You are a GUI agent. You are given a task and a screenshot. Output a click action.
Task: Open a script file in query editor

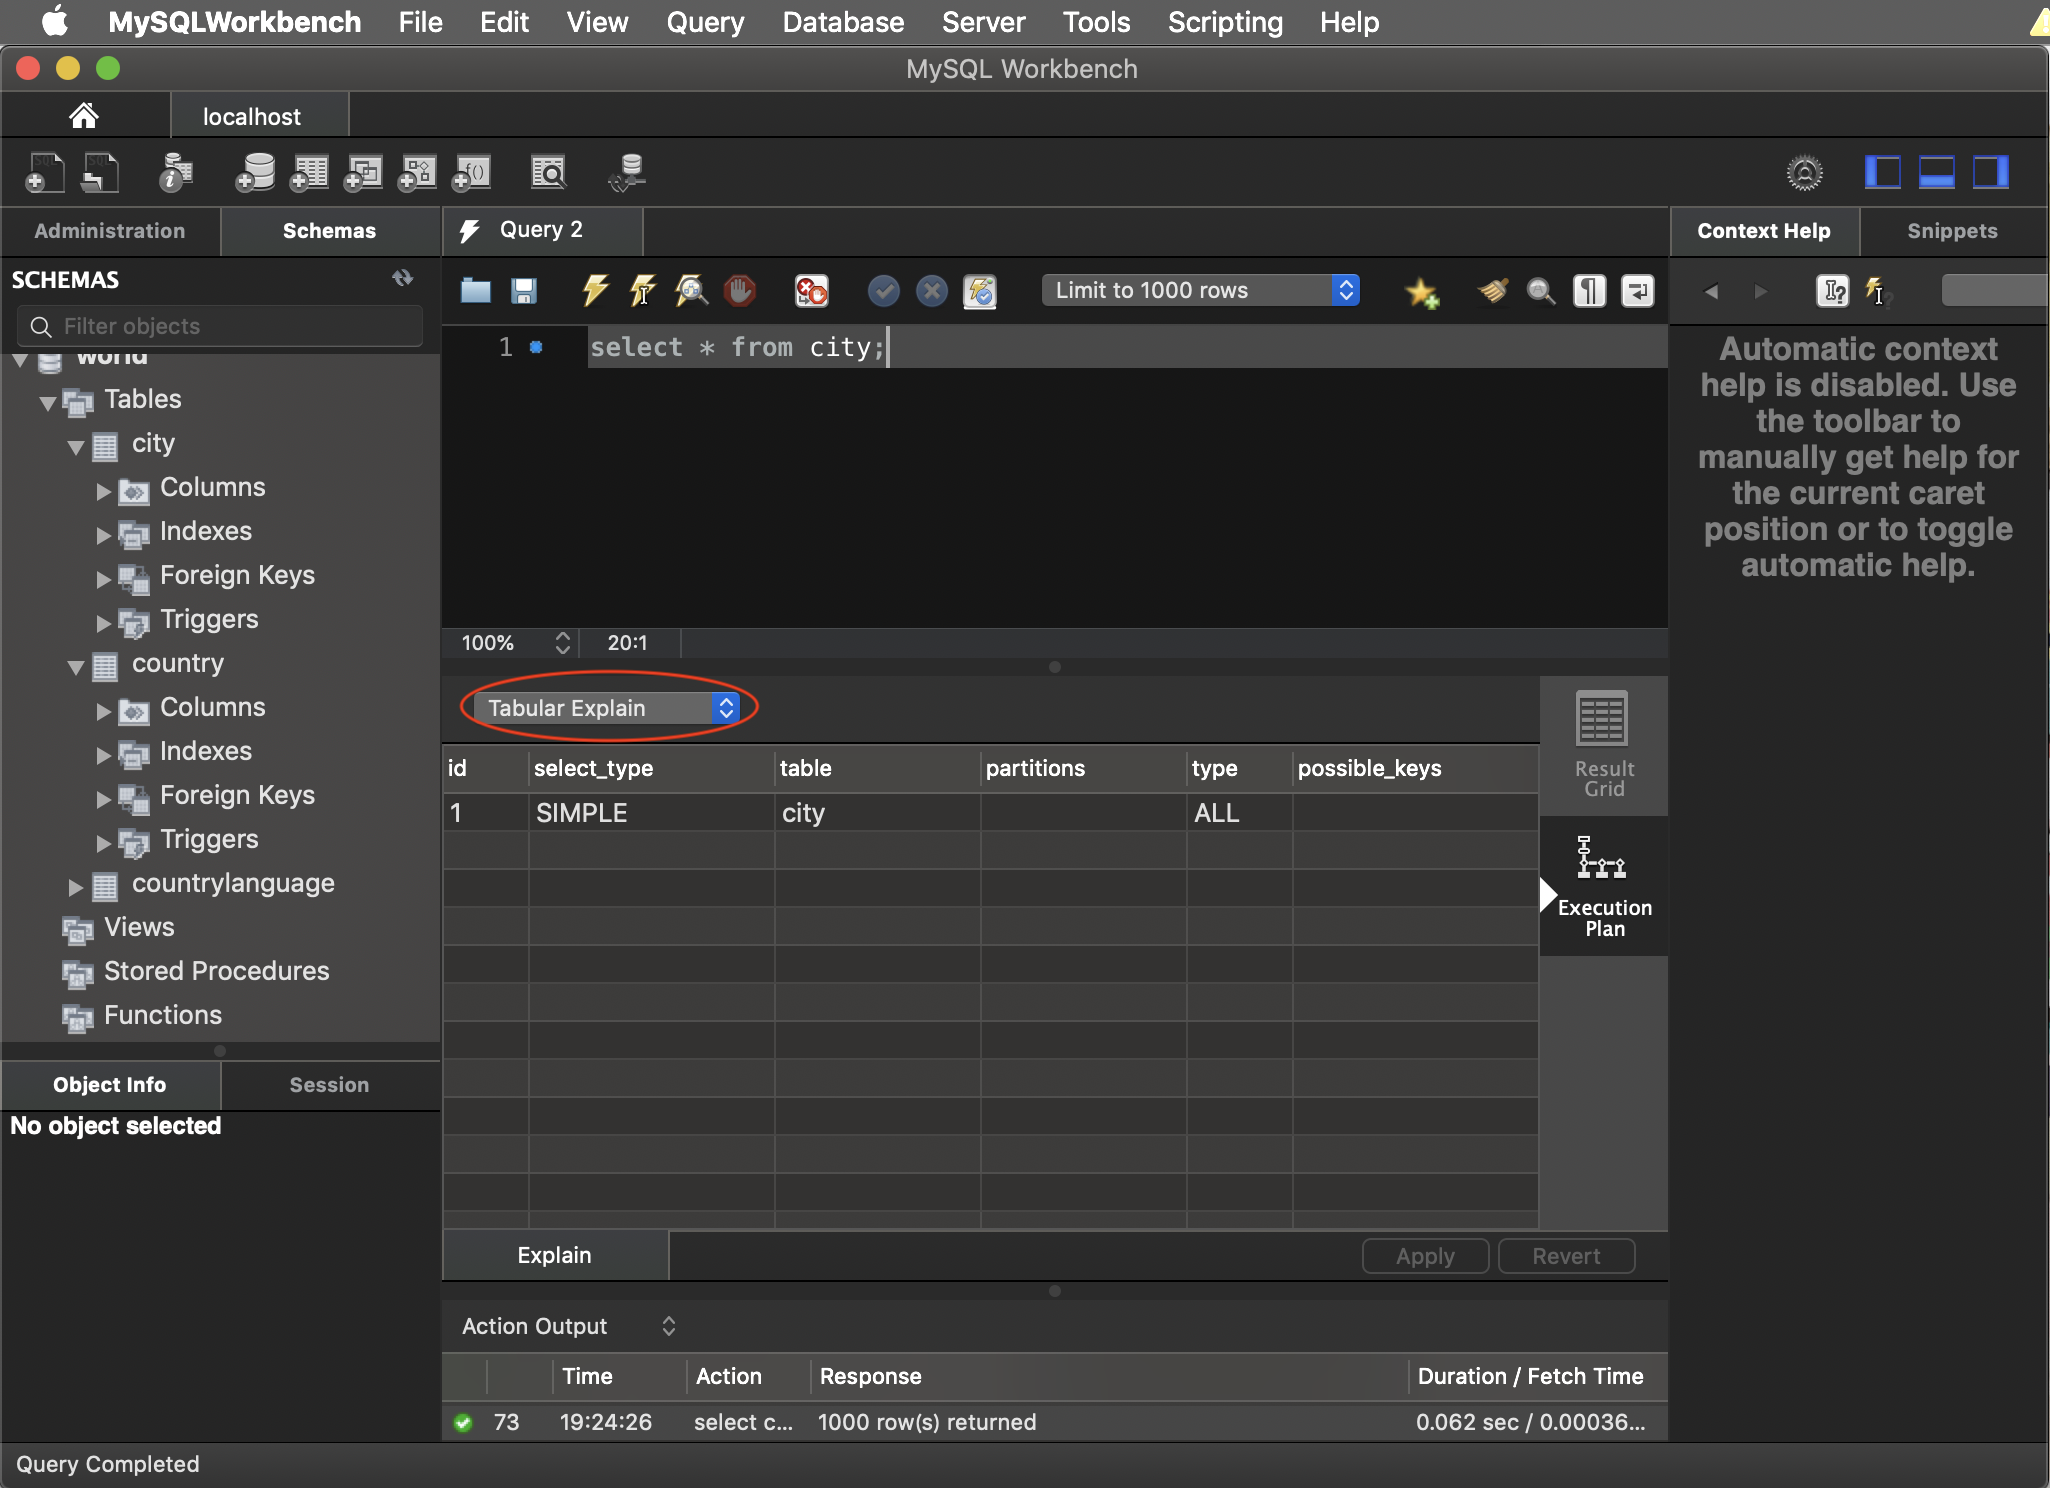[476, 291]
